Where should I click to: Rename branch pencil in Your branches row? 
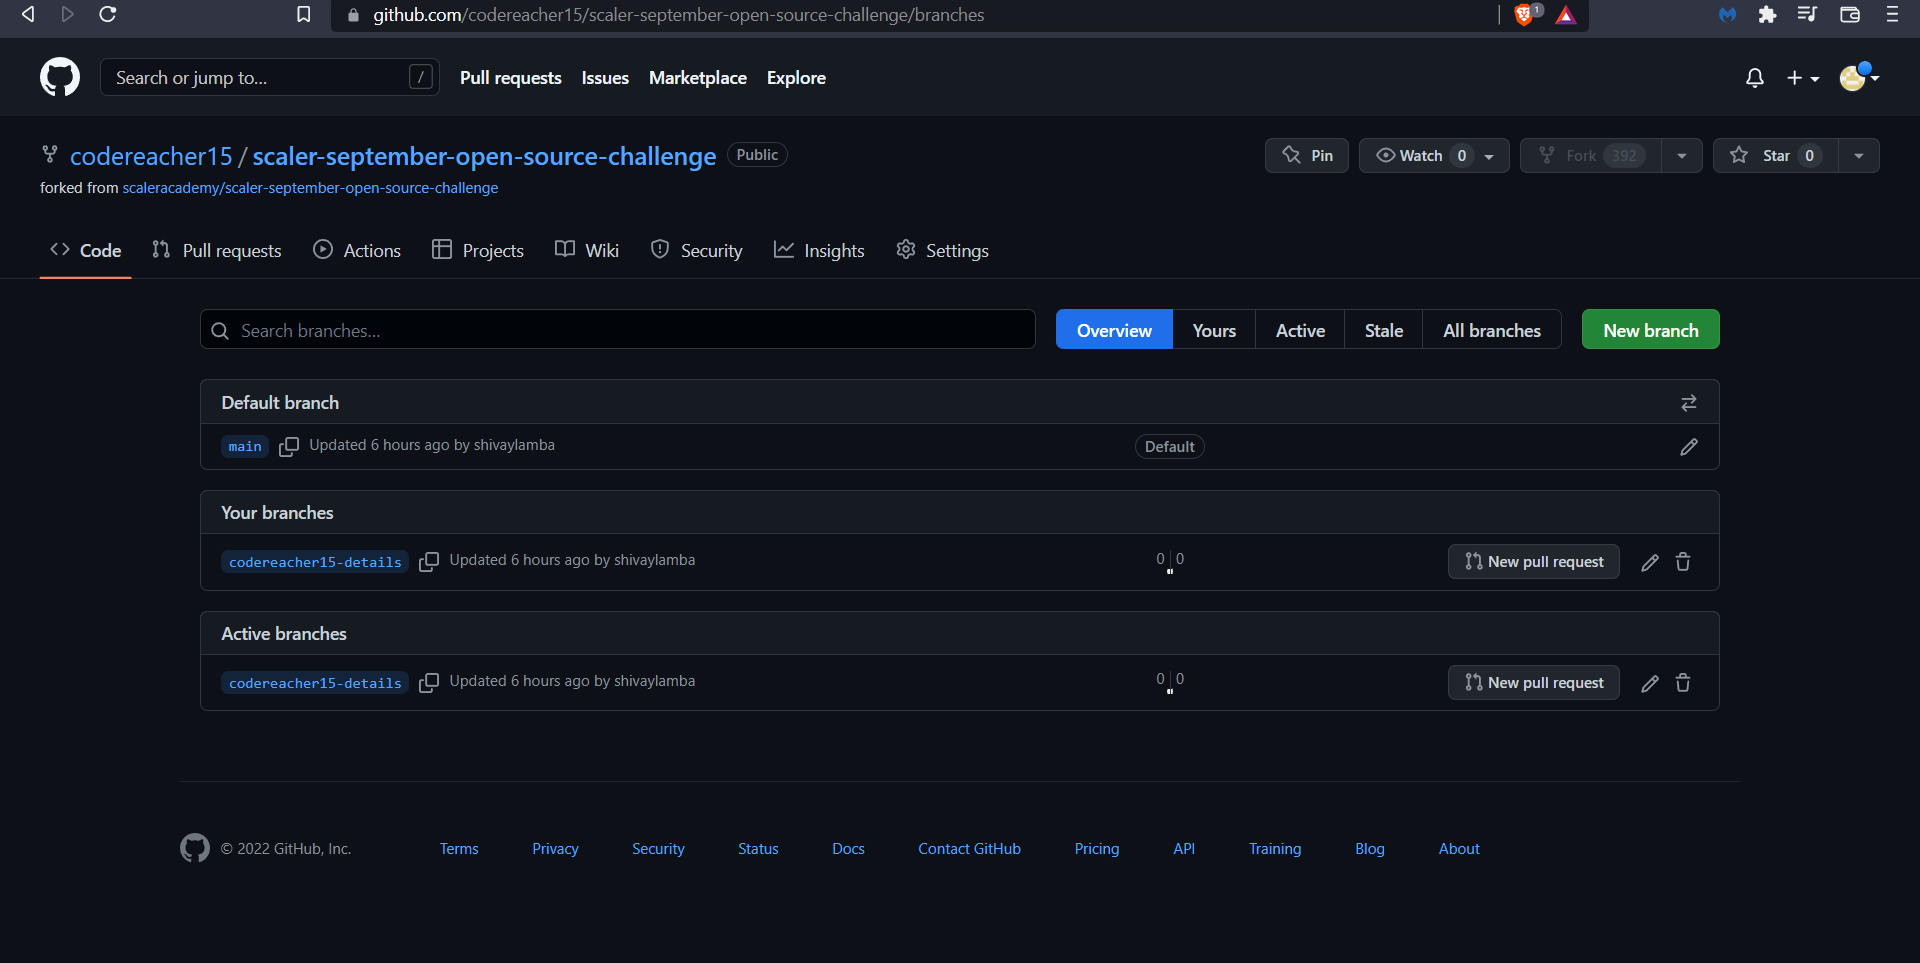[x=1650, y=562]
